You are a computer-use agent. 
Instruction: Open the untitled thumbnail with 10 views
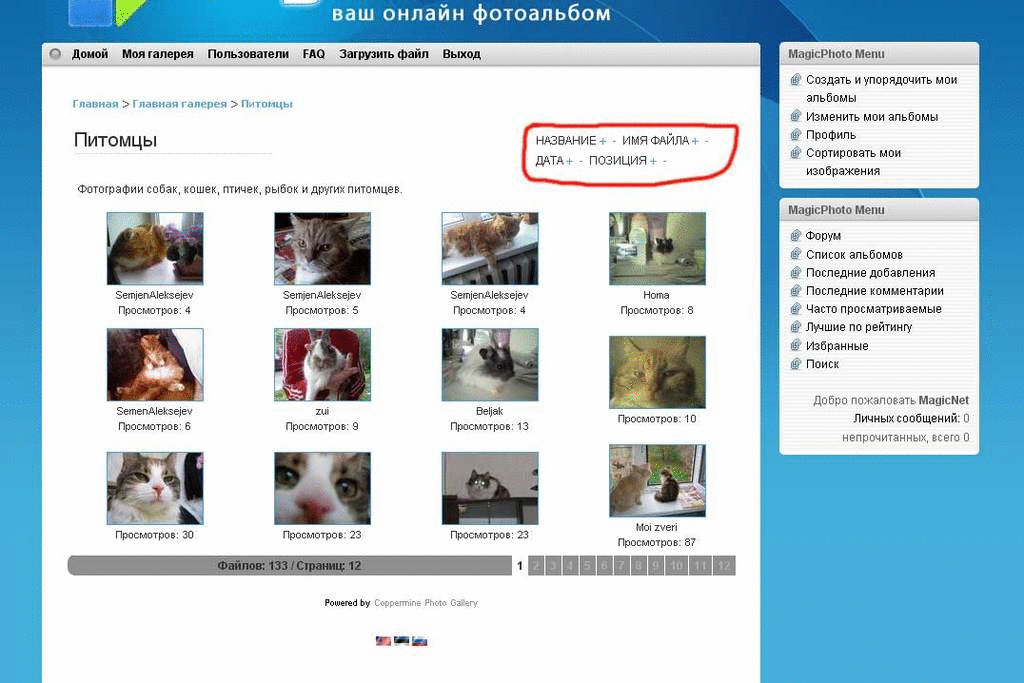(x=657, y=372)
